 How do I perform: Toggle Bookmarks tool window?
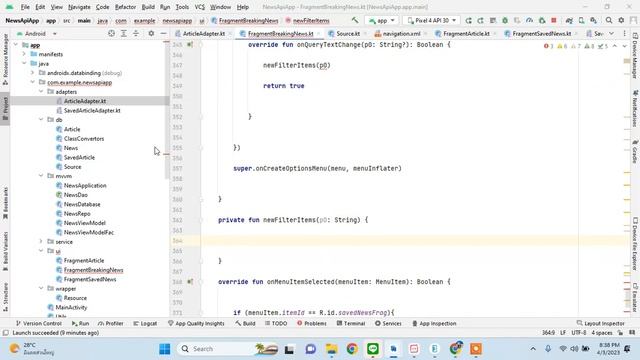coord(5,203)
